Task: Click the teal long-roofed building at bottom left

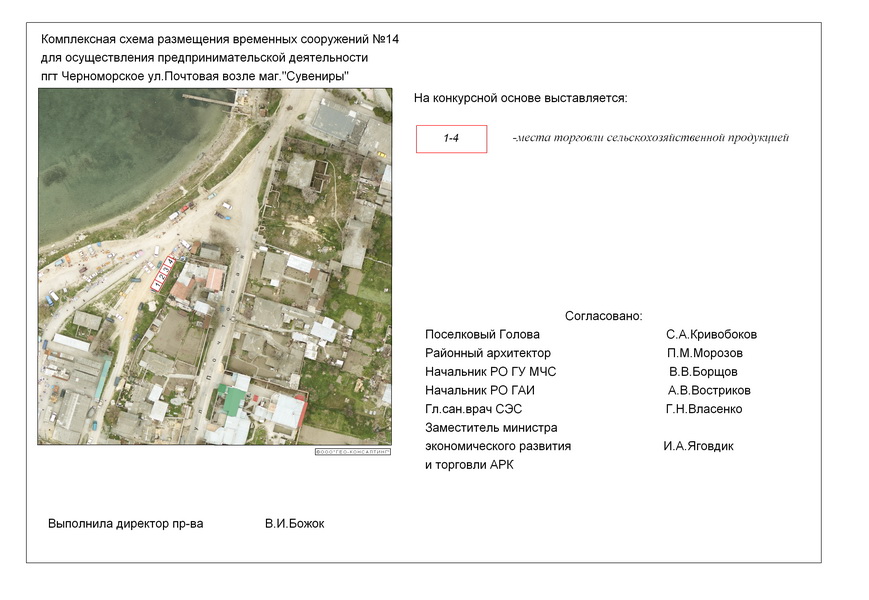Action: coord(103,379)
